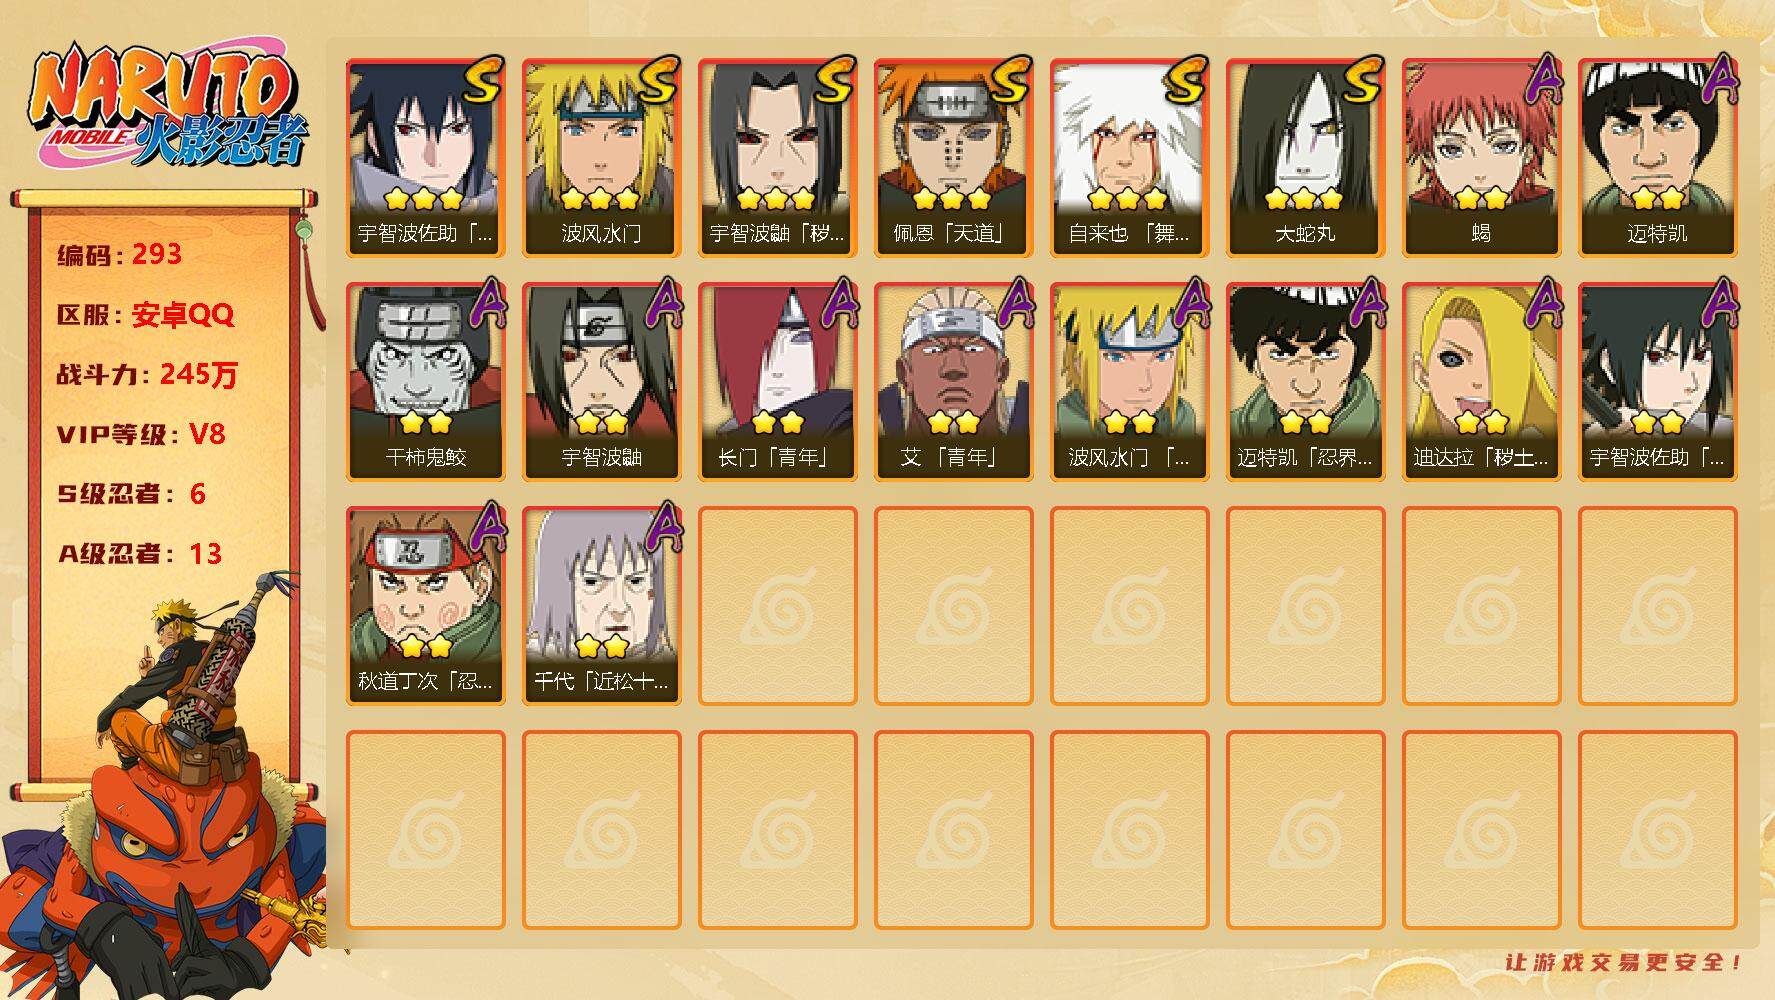1775x1000 pixels.
Task: Click the S rank badge on 自来也 card
Action: [1184, 80]
